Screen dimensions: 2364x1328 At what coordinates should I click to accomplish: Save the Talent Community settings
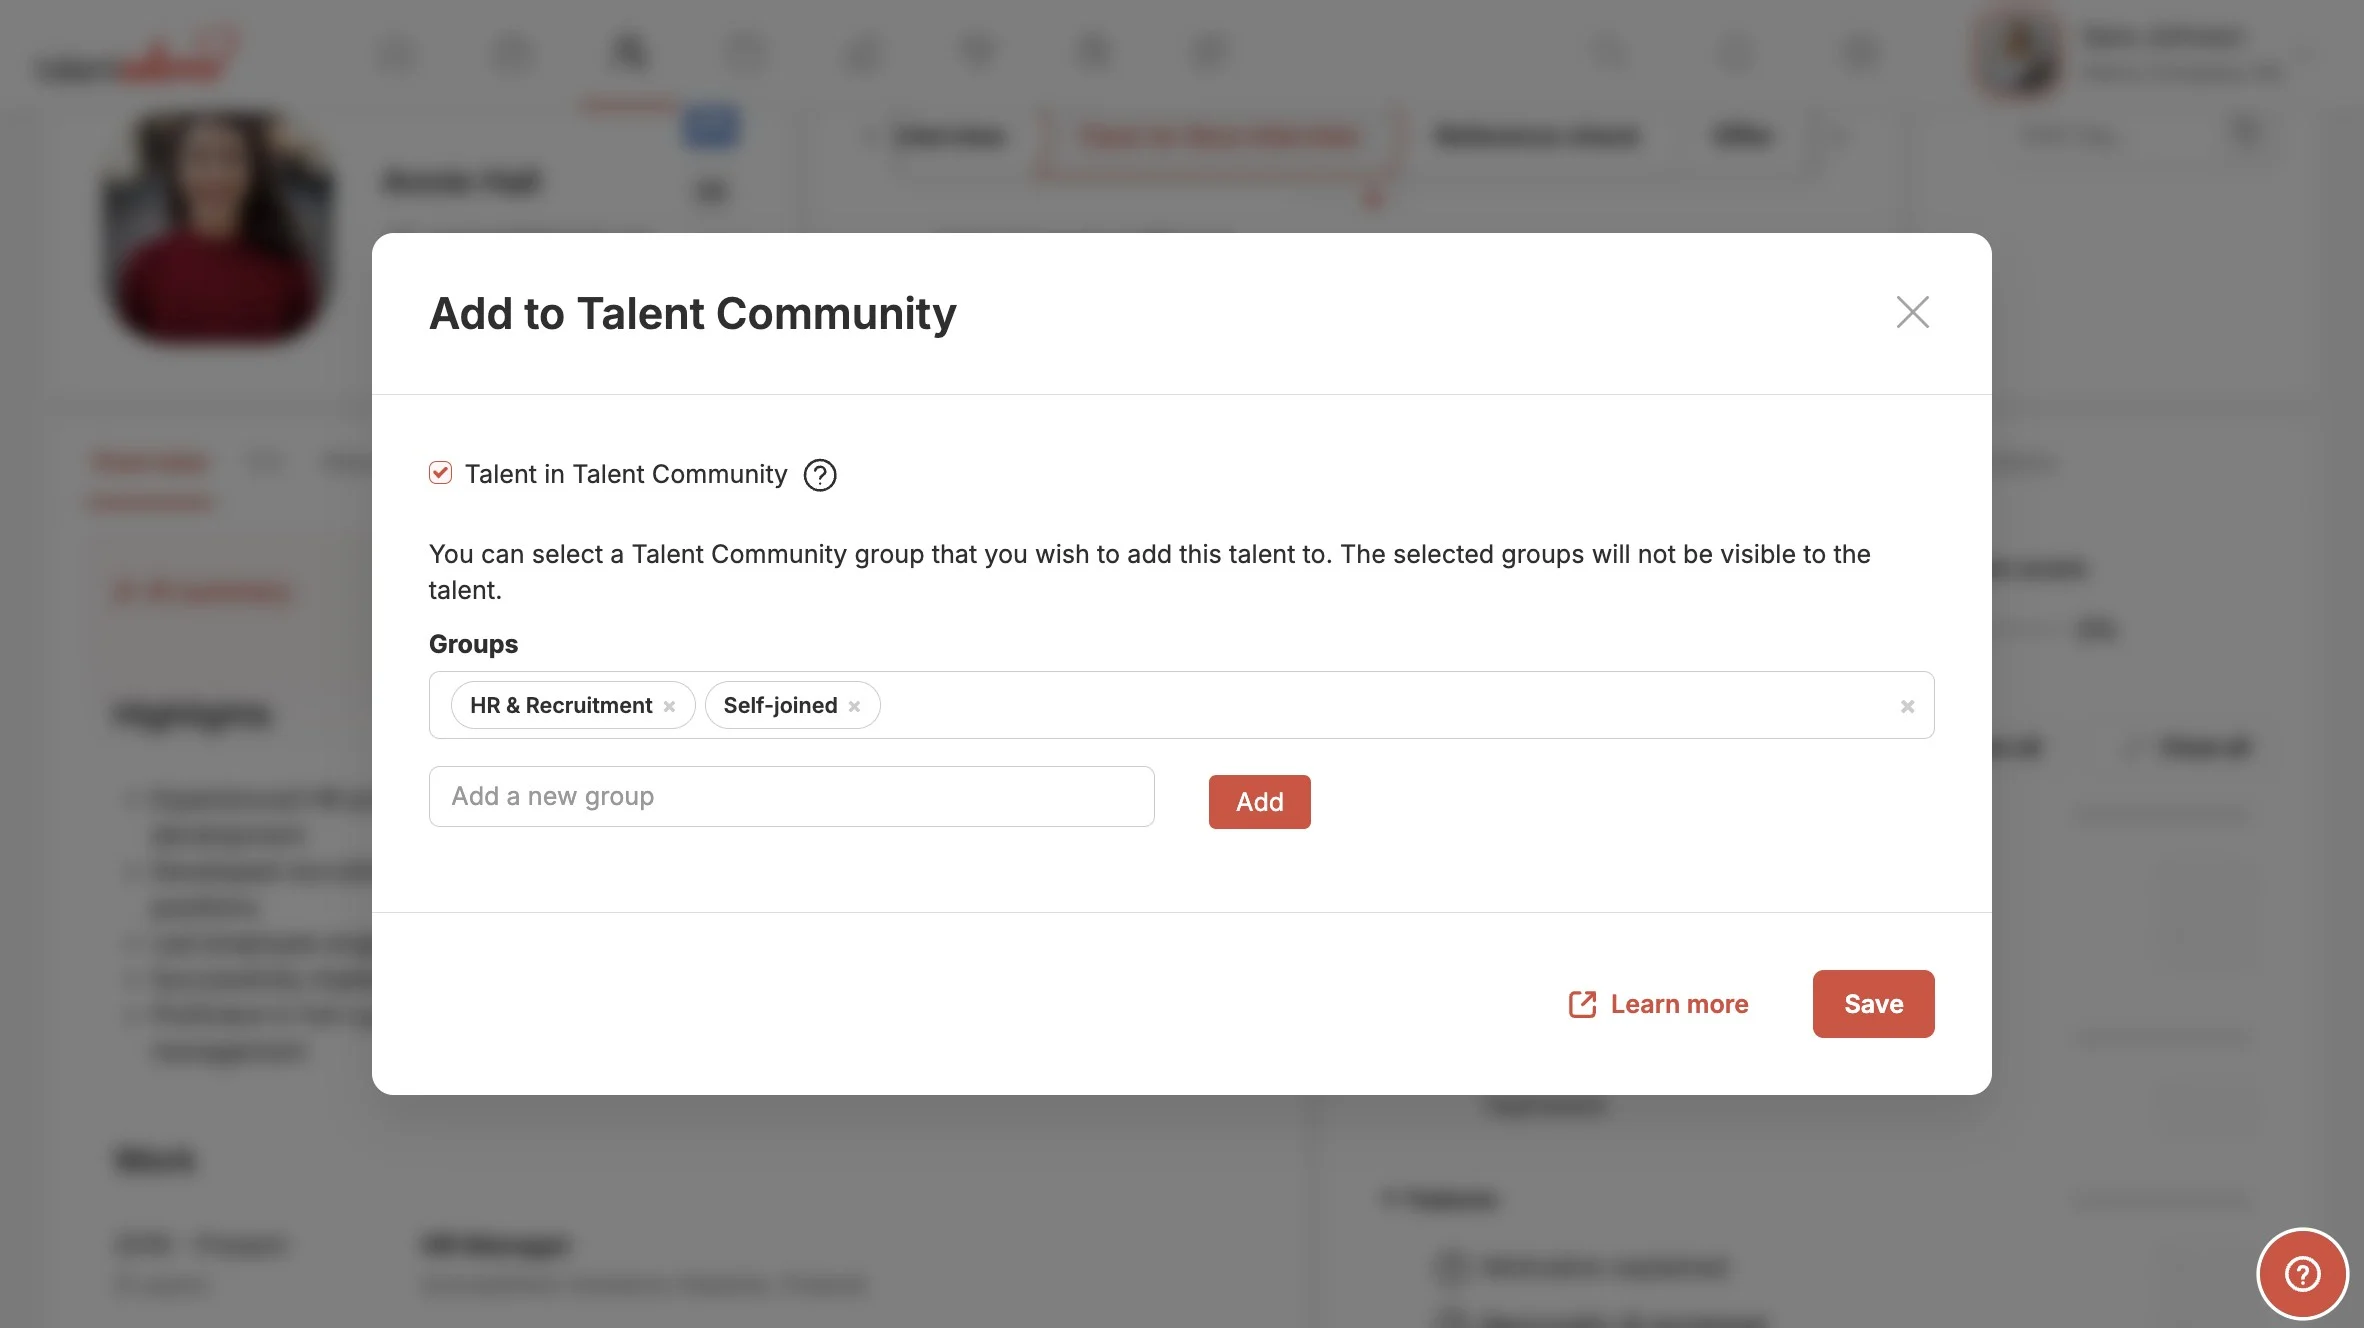coord(1873,1004)
